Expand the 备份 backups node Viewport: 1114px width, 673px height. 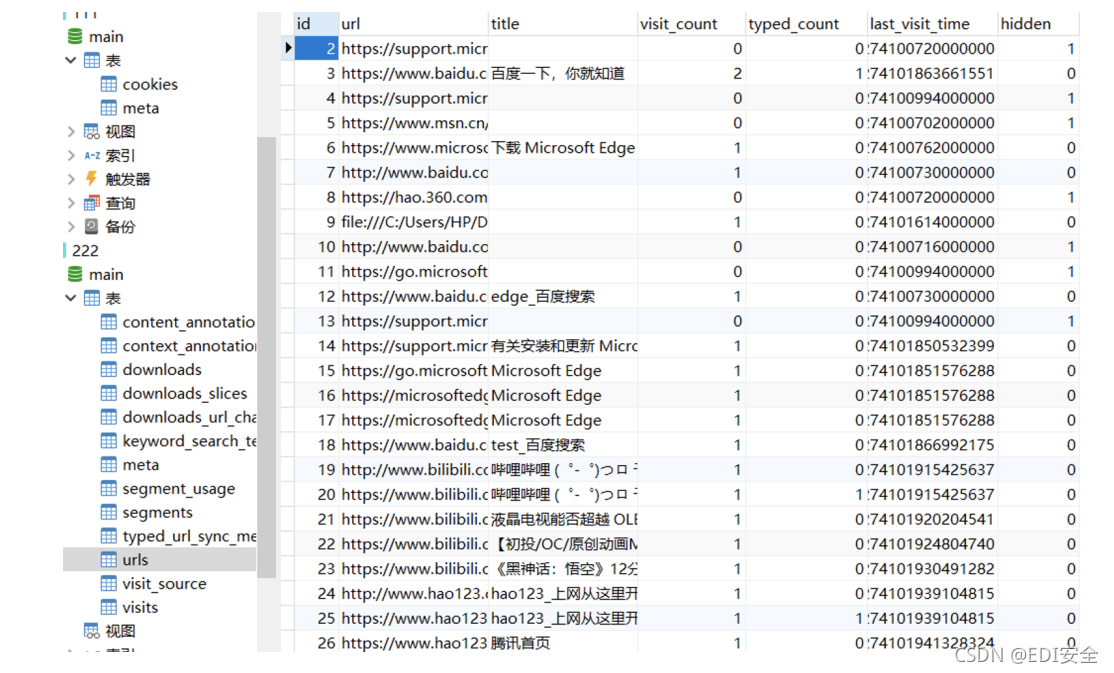[70, 227]
